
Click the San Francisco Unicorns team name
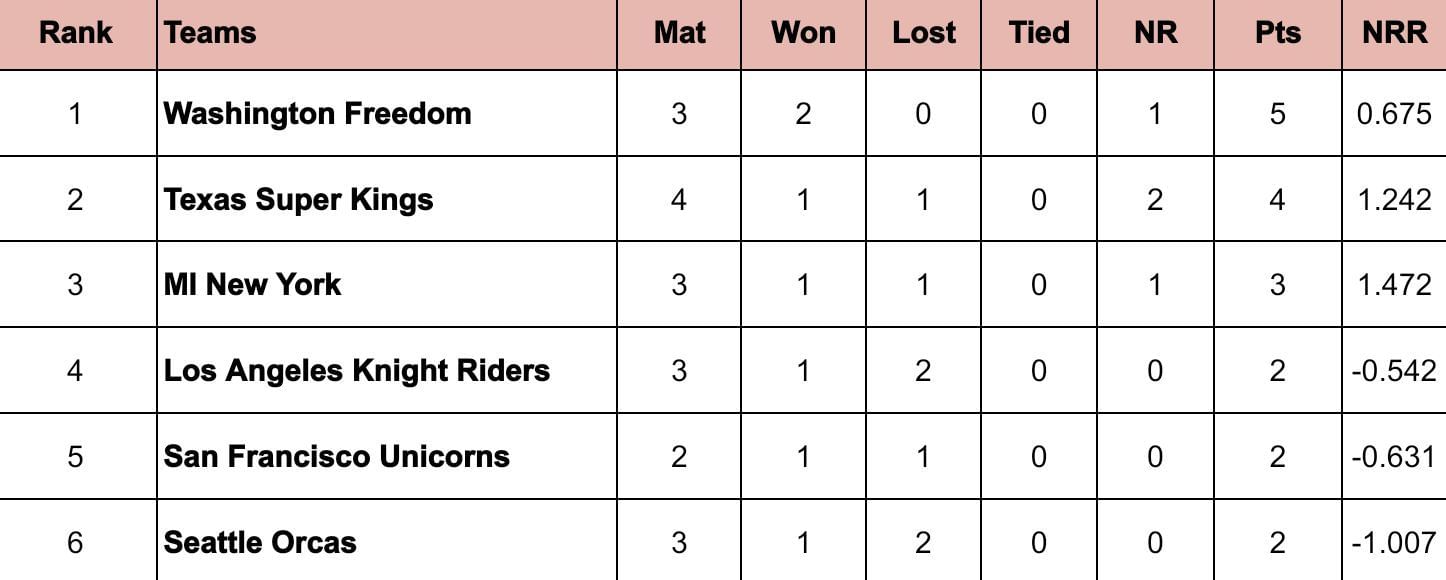pyautogui.click(x=336, y=457)
